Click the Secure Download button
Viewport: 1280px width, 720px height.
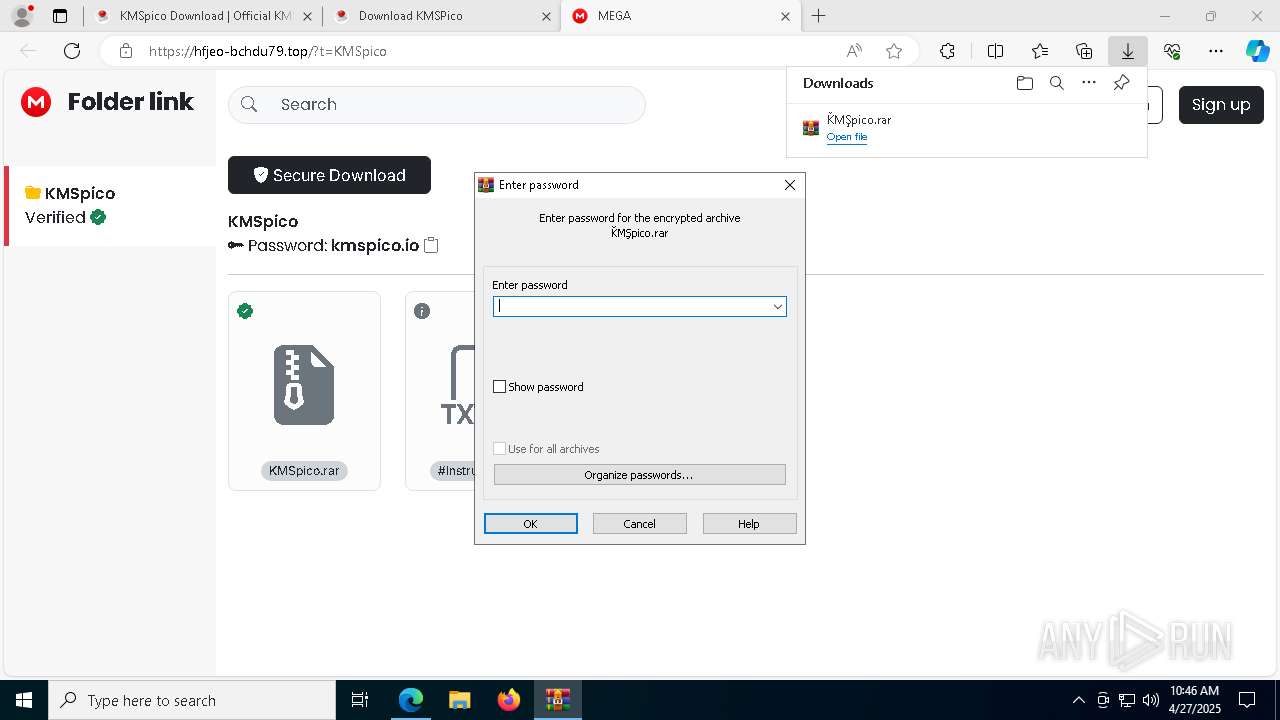329,175
